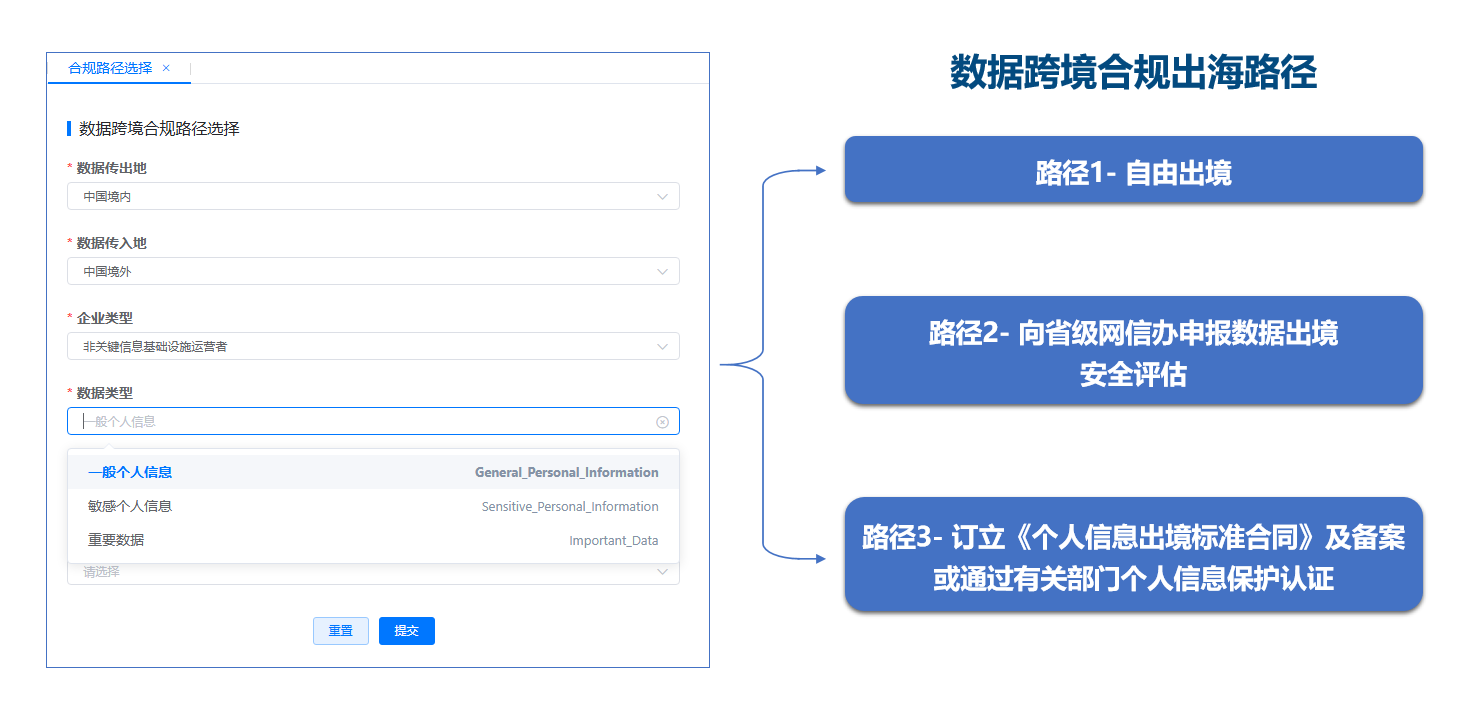Focus the 数据类型 search input
The width and height of the screenshot is (1471, 715).
(x=360, y=422)
